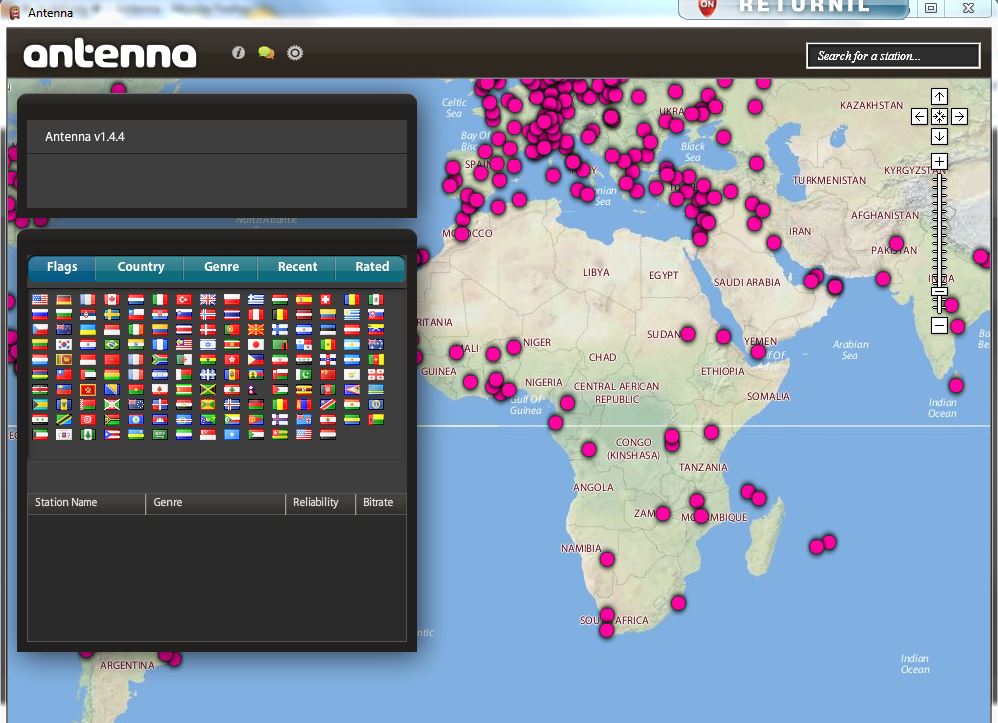998x723 pixels.
Task: Select the Macedonia flag
Action: tap(256, 330)
